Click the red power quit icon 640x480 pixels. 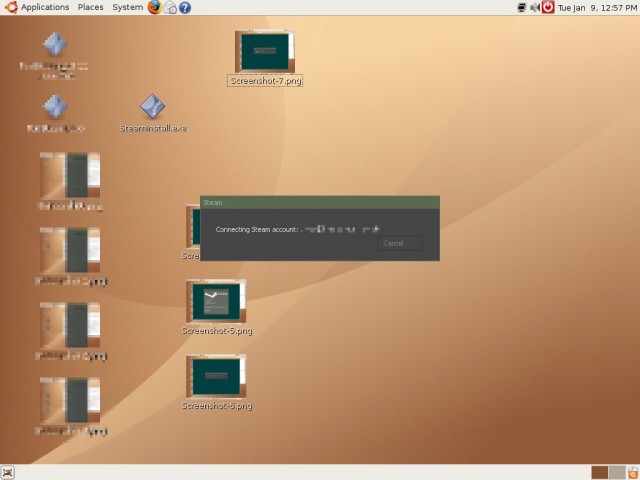(x=548, y=7)
